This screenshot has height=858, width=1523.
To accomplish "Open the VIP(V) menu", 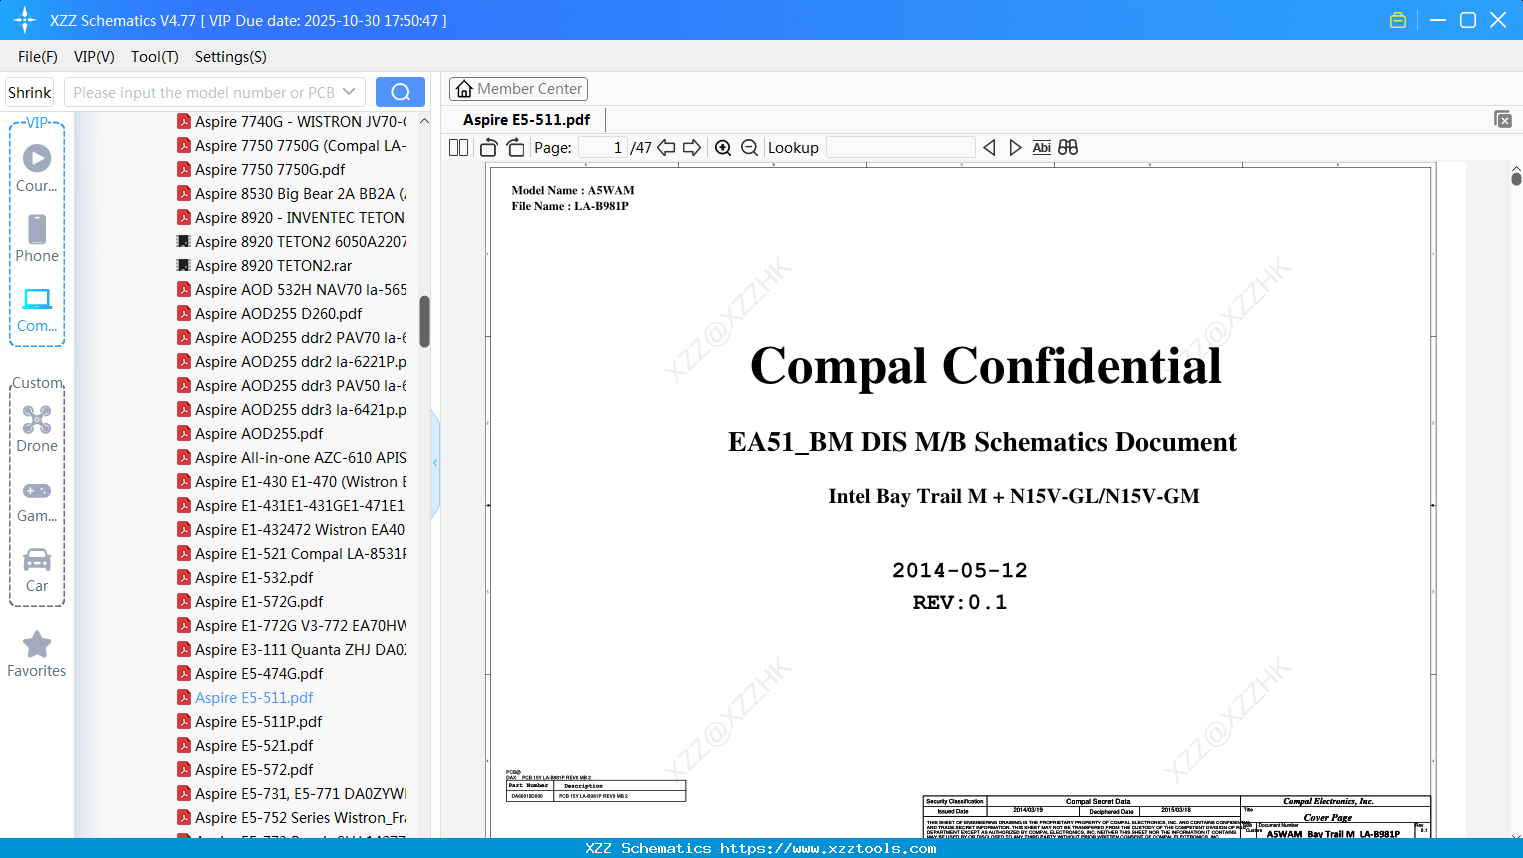I will coord(94,57).
